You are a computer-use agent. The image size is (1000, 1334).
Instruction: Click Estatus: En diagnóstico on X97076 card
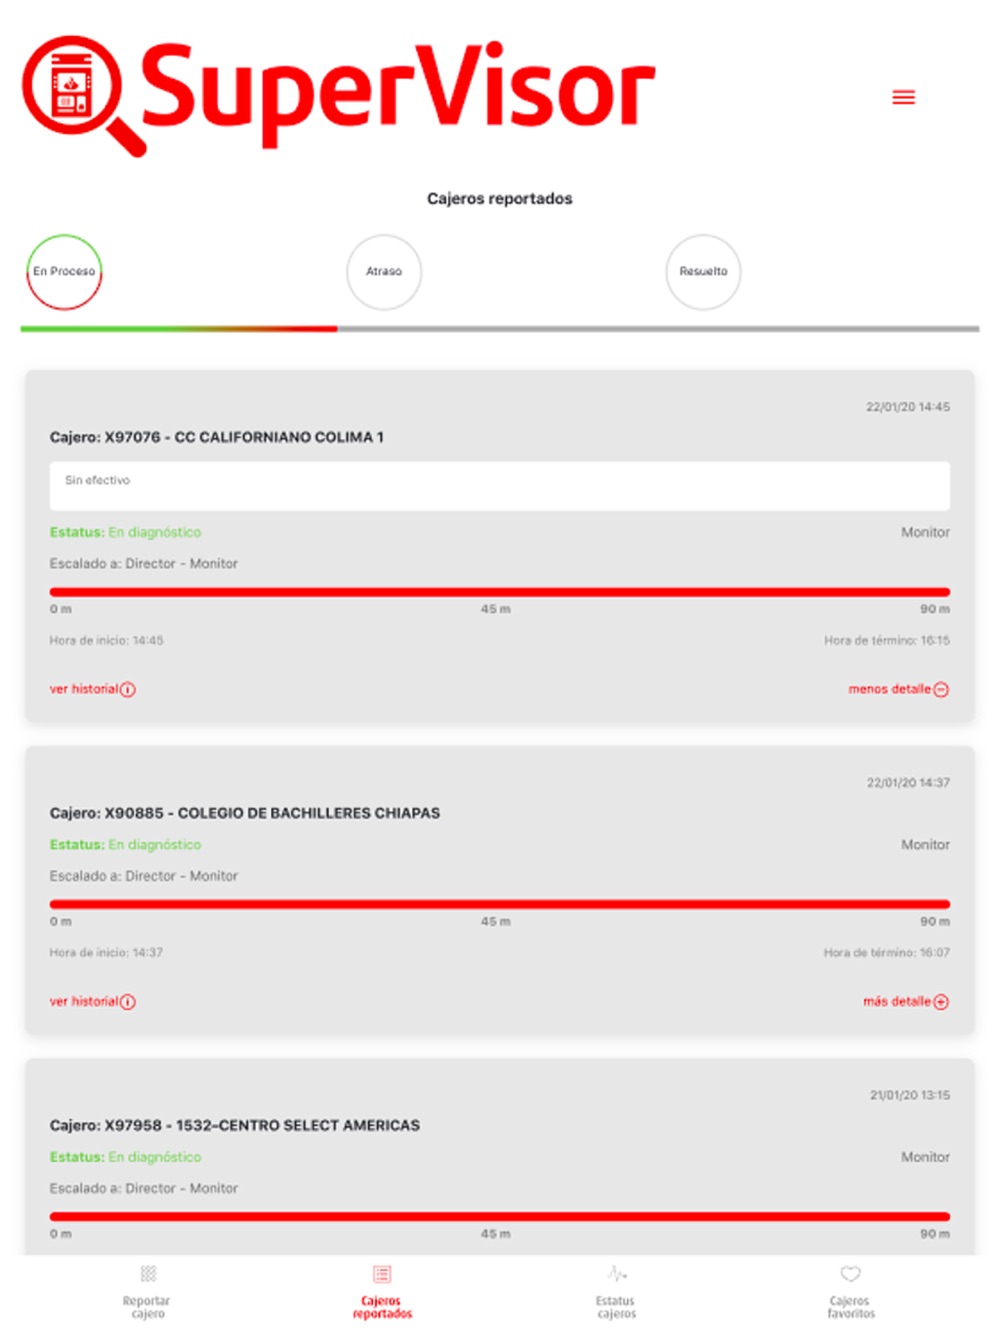click(125, 532)
